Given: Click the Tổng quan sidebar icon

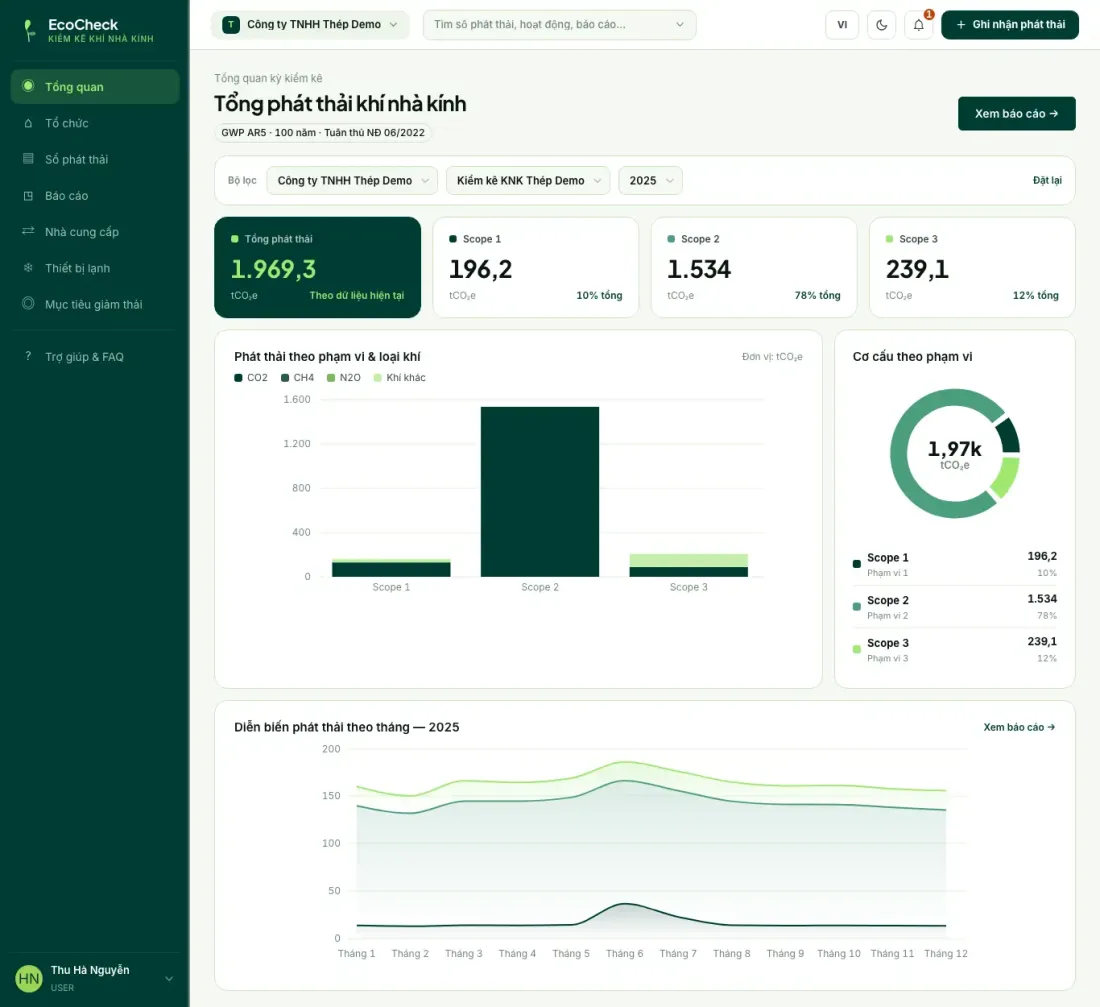Looking at the screenshot, I should click(x=28, y=86).
